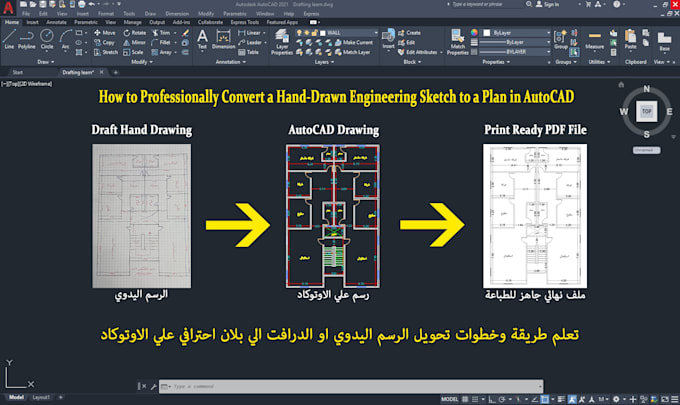The height and width of the screenshot is (405, 680).
Task: Insert a Table
Action: (x=248, y=52)
